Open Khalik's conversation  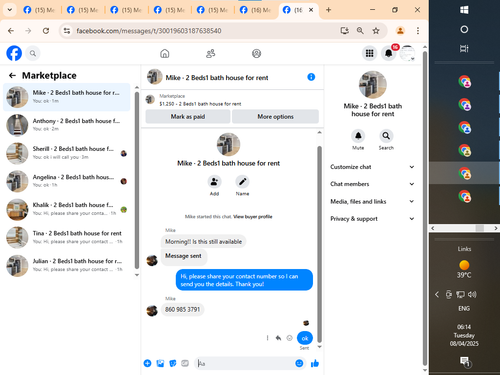67,209
